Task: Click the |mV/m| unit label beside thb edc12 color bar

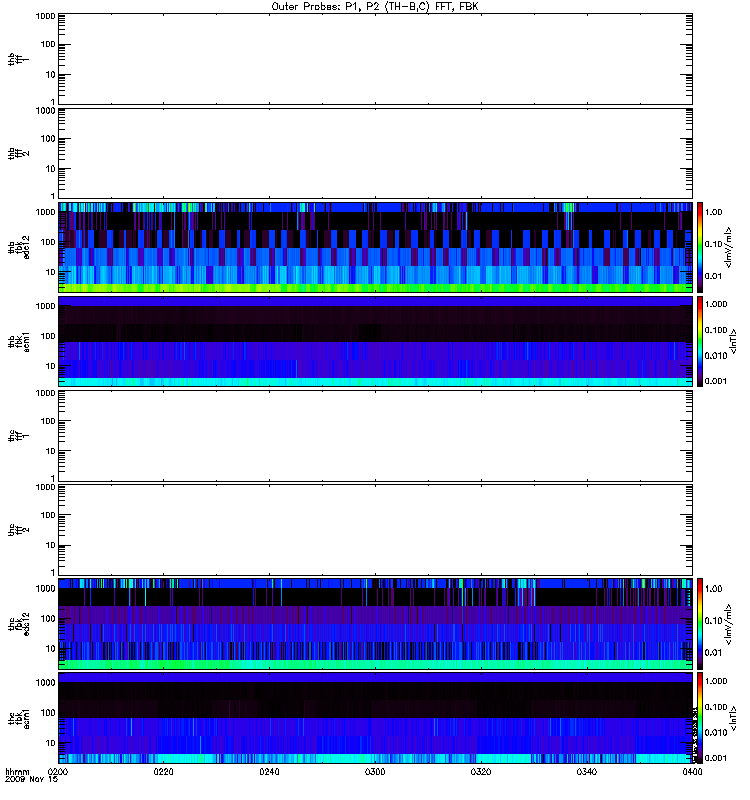Action: click(728, 247)
